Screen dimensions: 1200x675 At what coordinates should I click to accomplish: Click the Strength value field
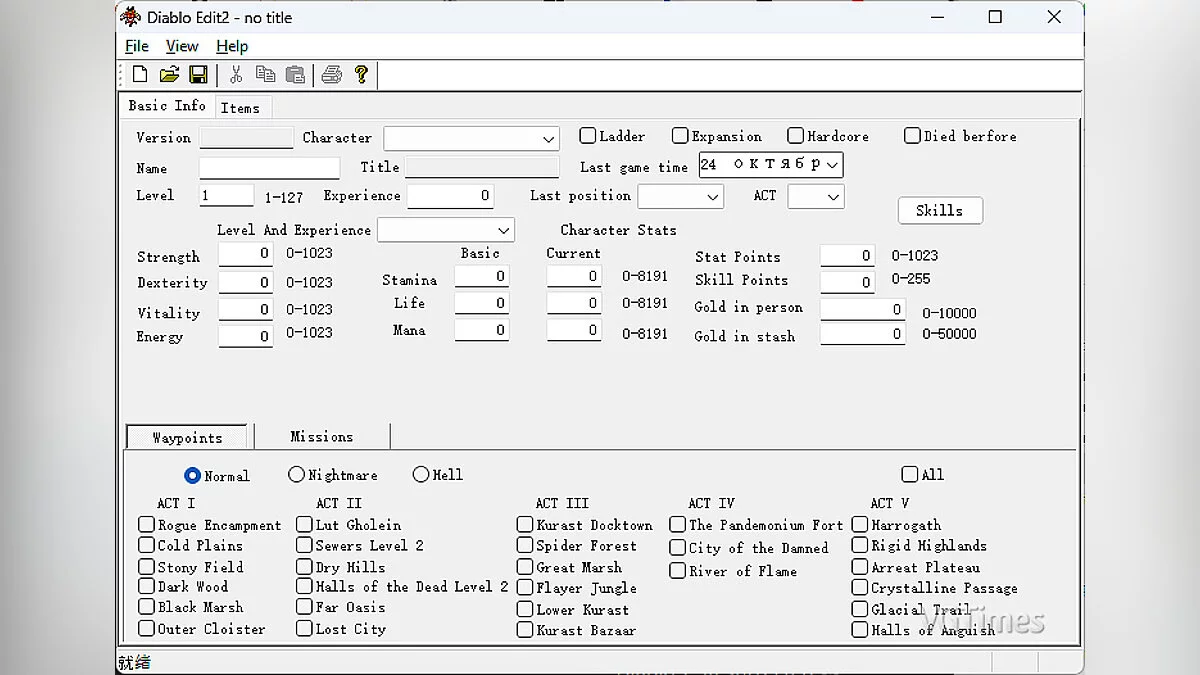[246, 254]
